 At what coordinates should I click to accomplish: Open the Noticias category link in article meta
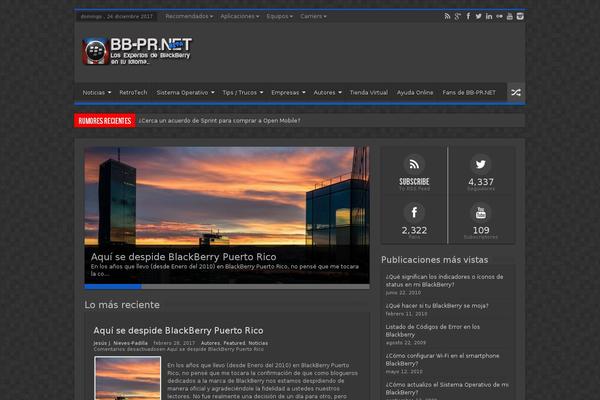coord(258,343)
